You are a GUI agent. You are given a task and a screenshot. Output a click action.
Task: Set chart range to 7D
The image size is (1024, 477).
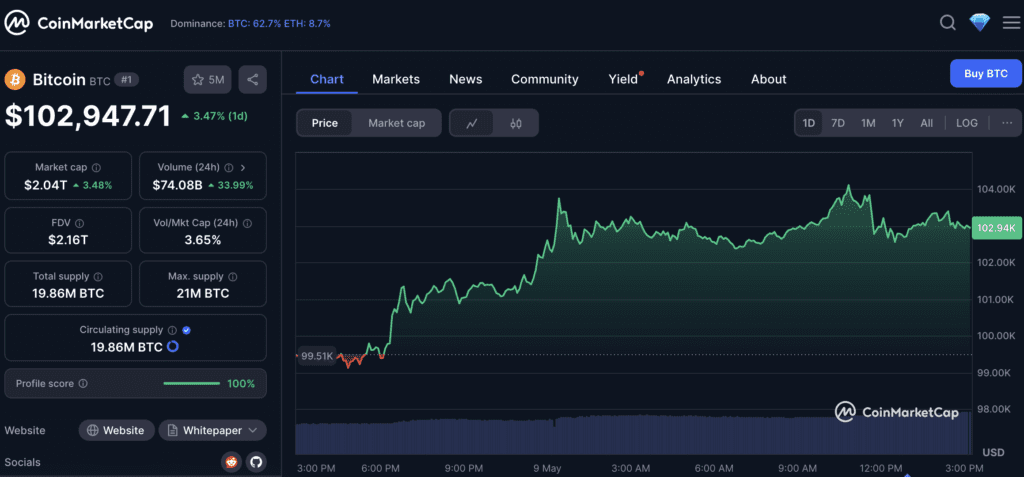[x=838, y=123]
